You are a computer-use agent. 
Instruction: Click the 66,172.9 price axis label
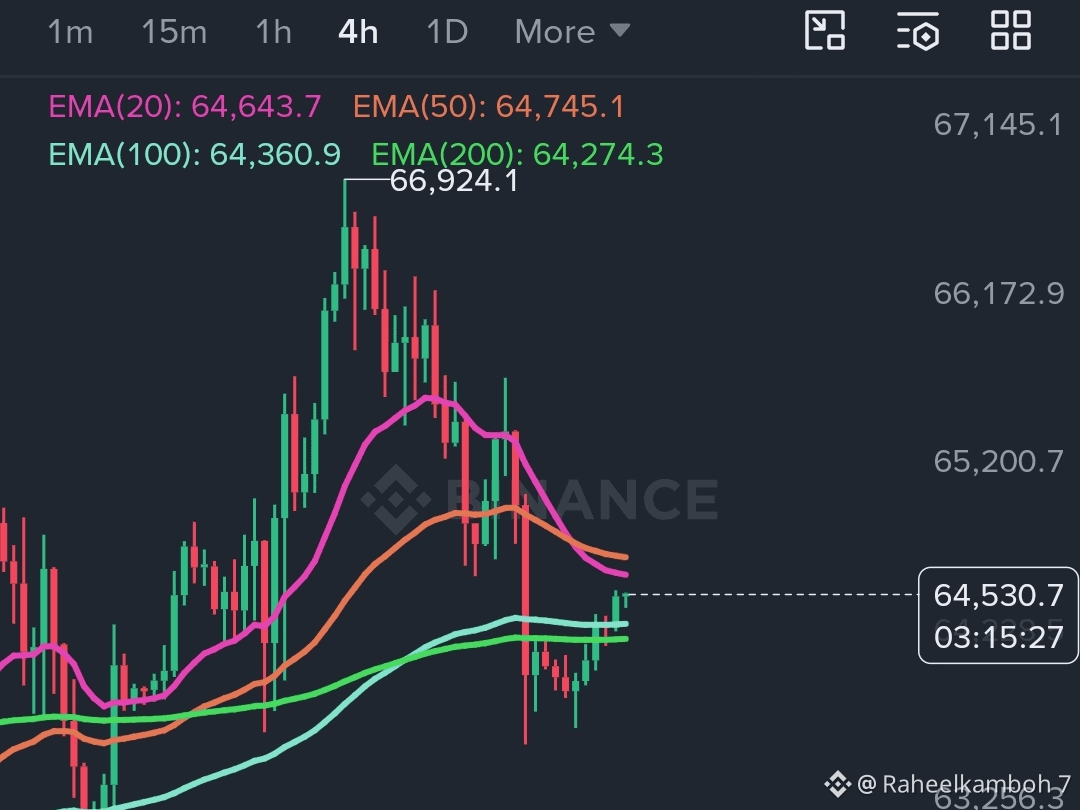(999, 293)
